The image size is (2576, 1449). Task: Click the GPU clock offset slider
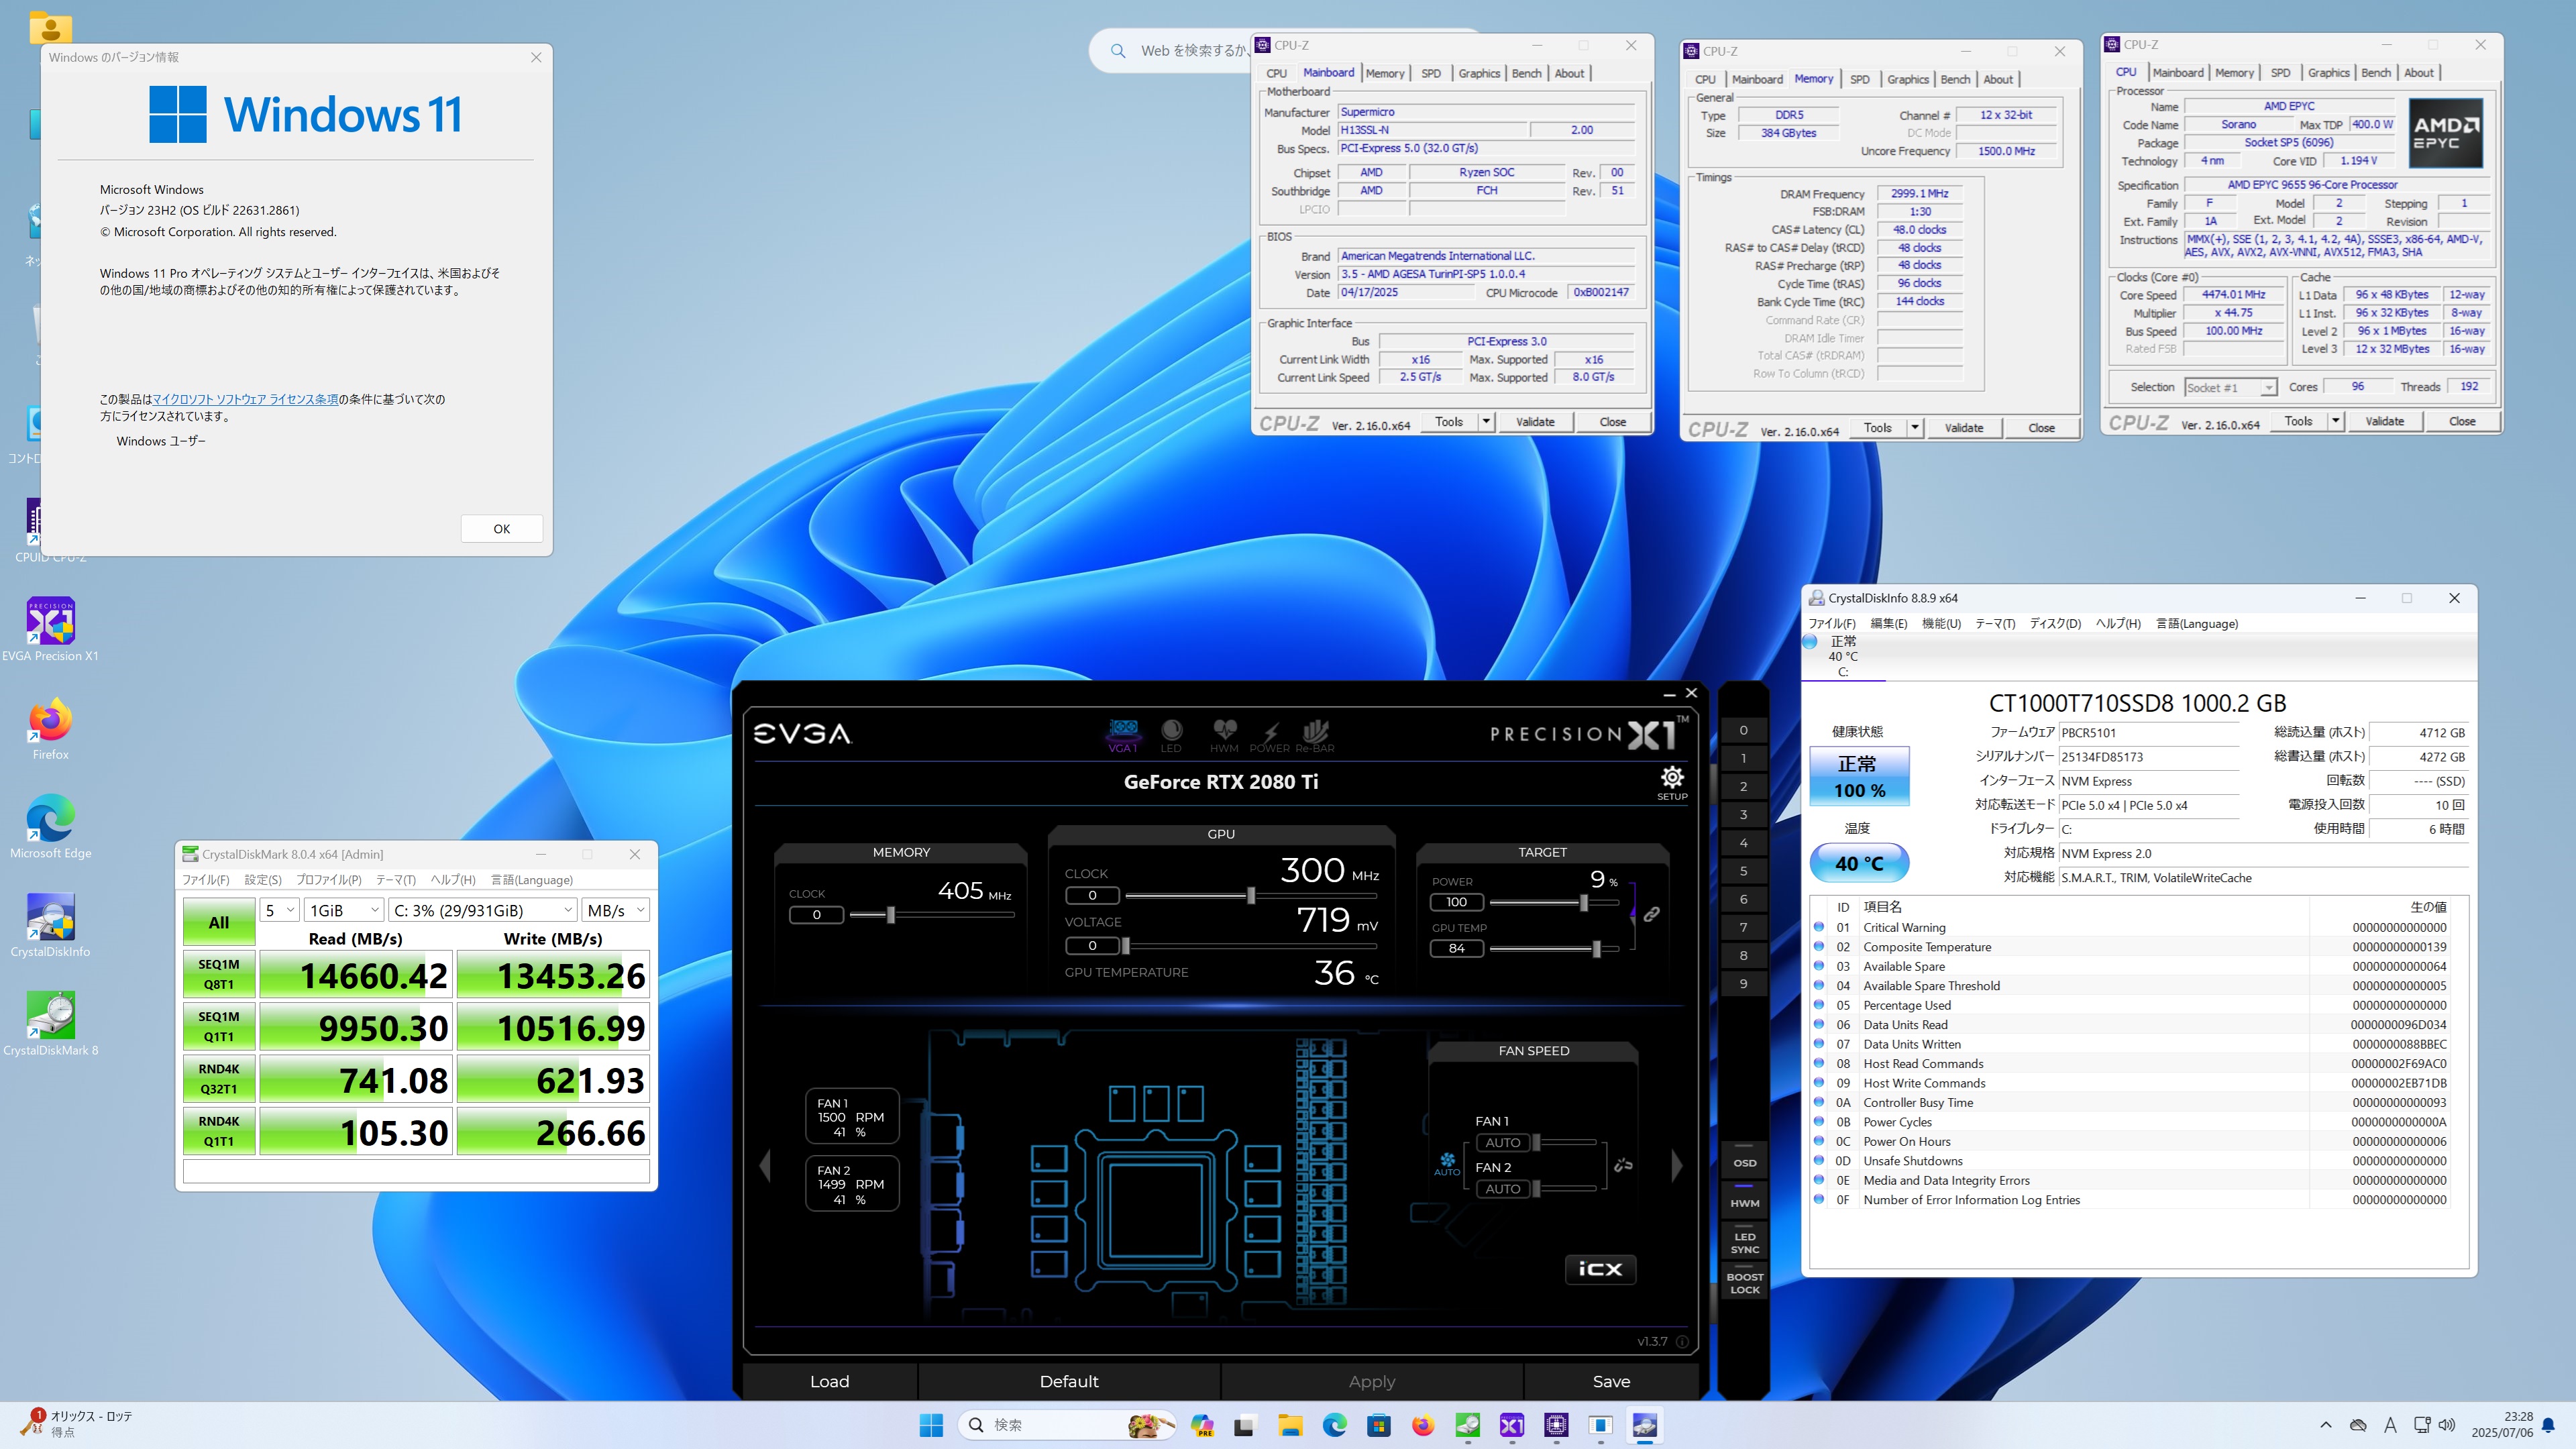[x=1250, y=895]
